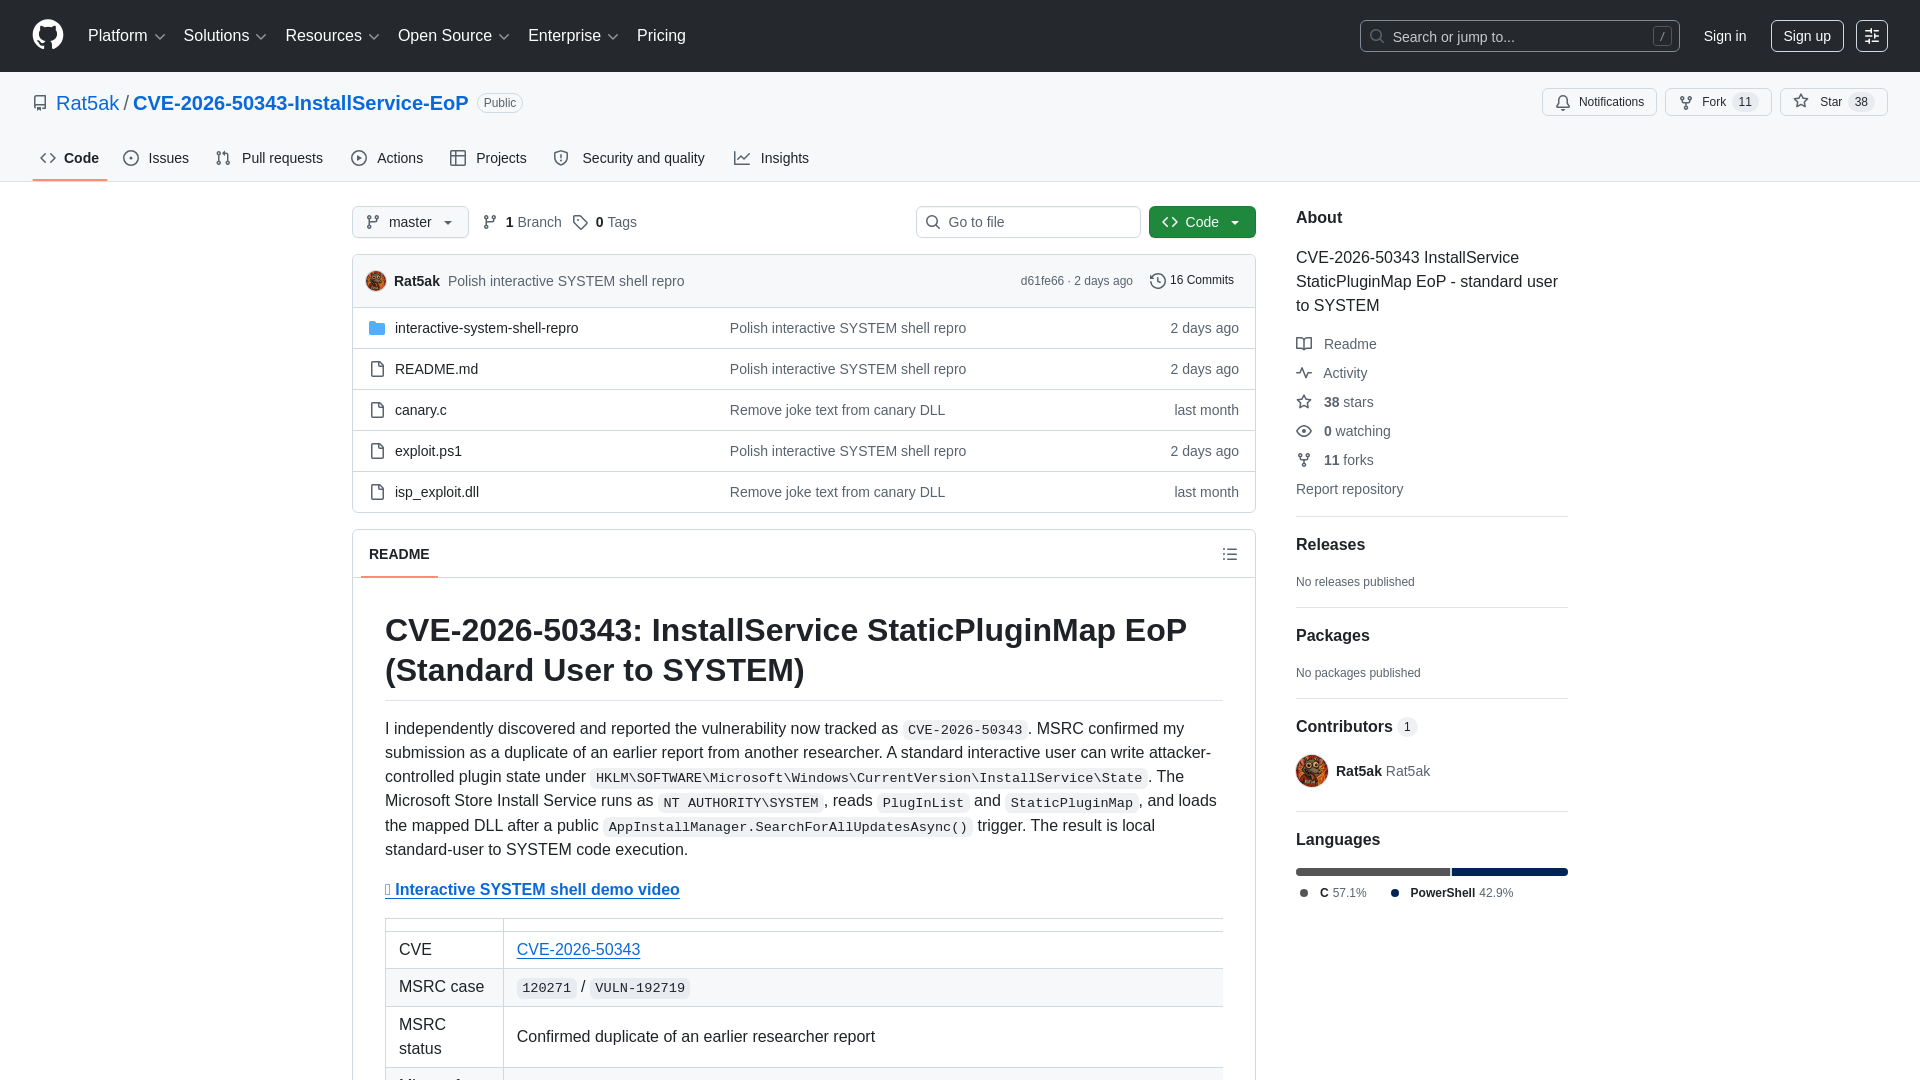This screenshot has height=1080, width=1920.
Task: Expand the Open Source menu
Action: [x=454, y=36]
